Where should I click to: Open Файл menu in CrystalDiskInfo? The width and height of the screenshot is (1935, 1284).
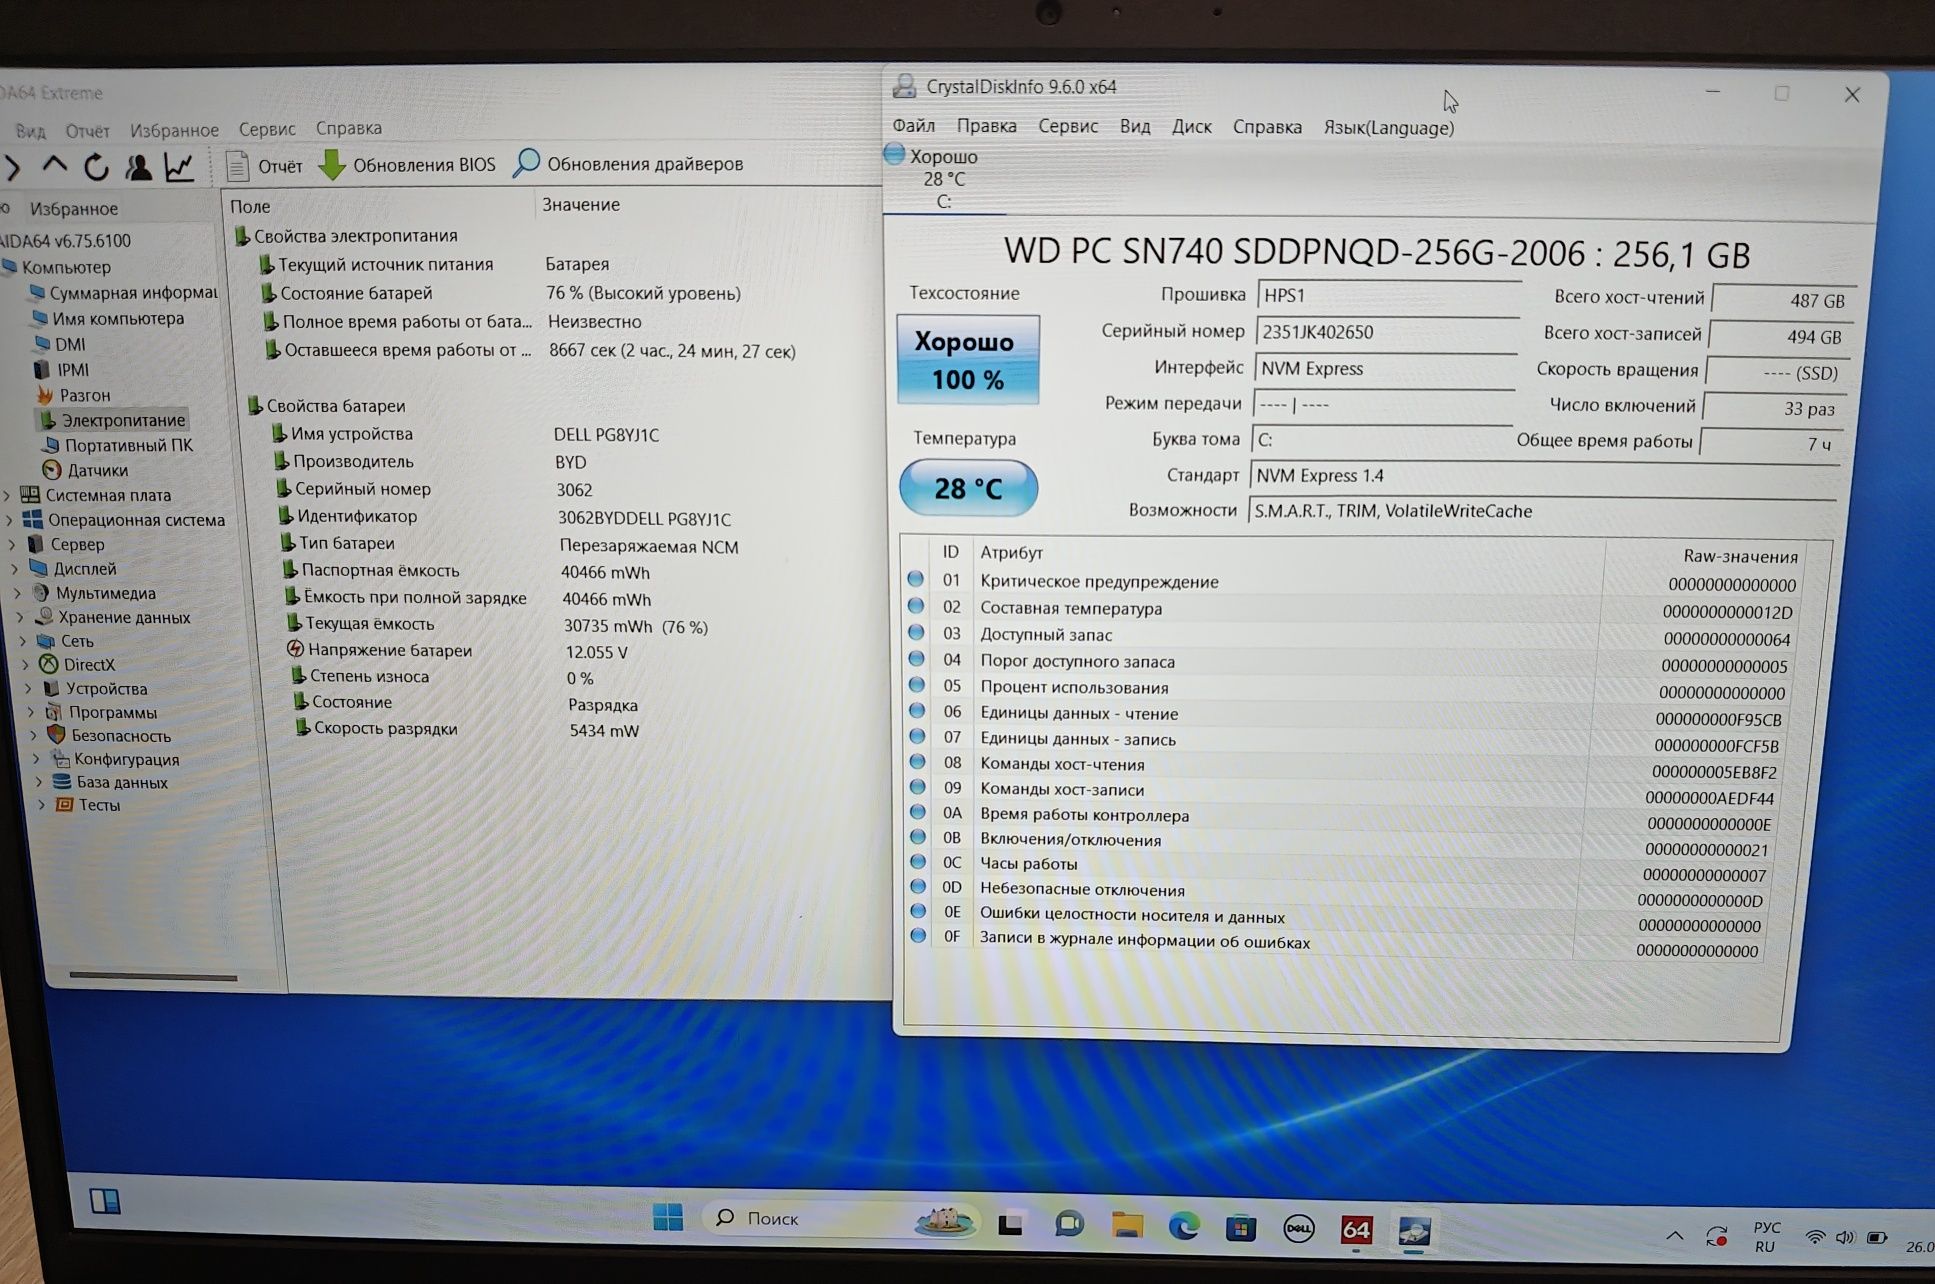click(914, 126)
